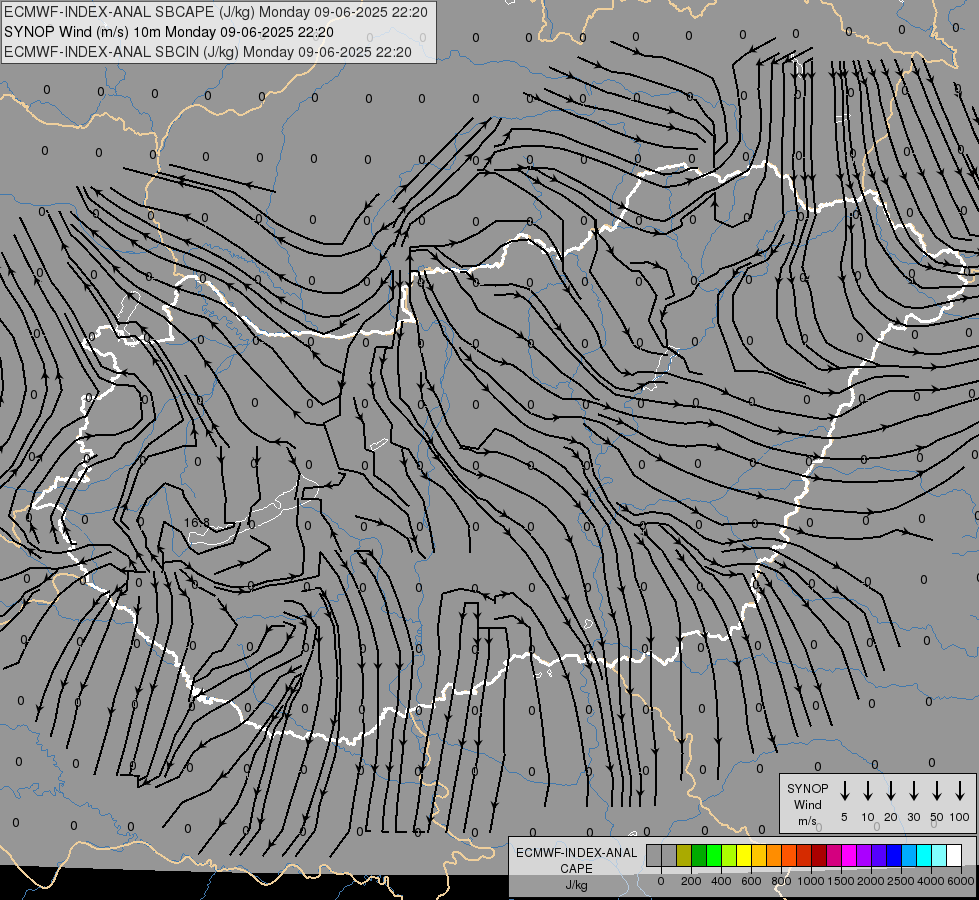Click the 1500 tick label on CAPE scale
979x900 pixels.
[x=841, y=881]
